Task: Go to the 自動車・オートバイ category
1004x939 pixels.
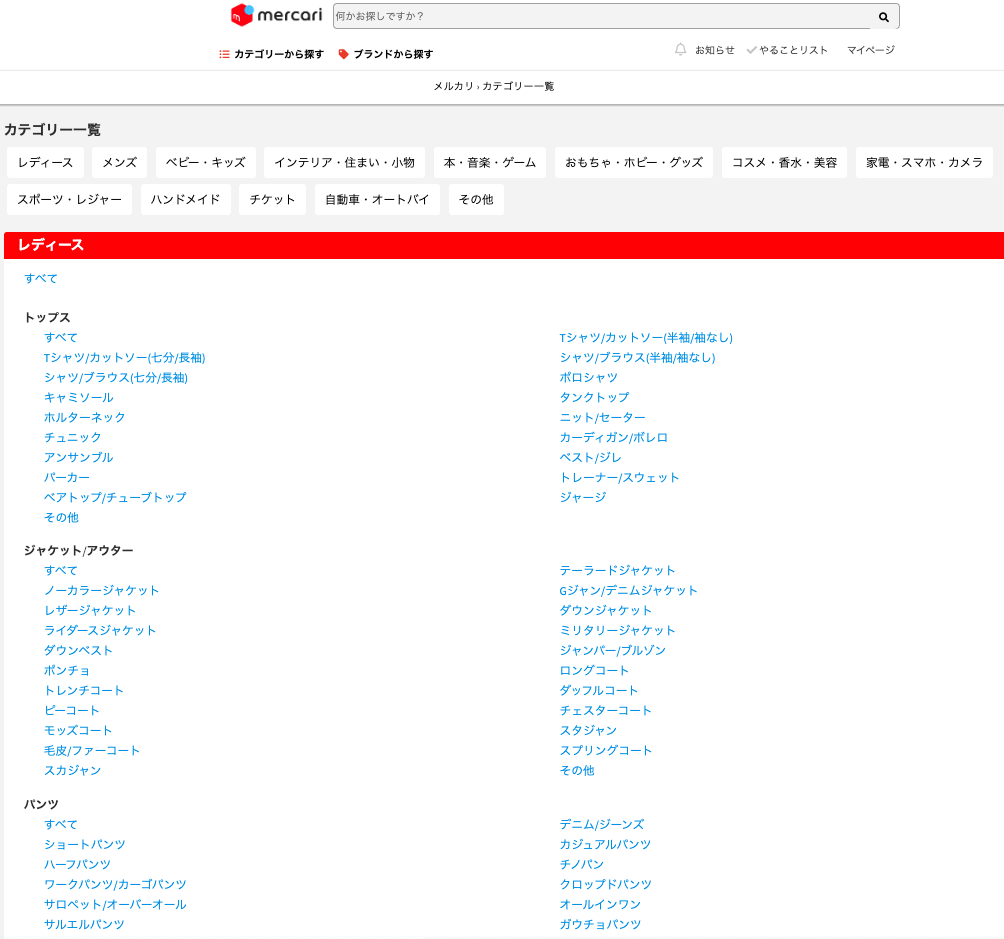Action: (377, 199)
